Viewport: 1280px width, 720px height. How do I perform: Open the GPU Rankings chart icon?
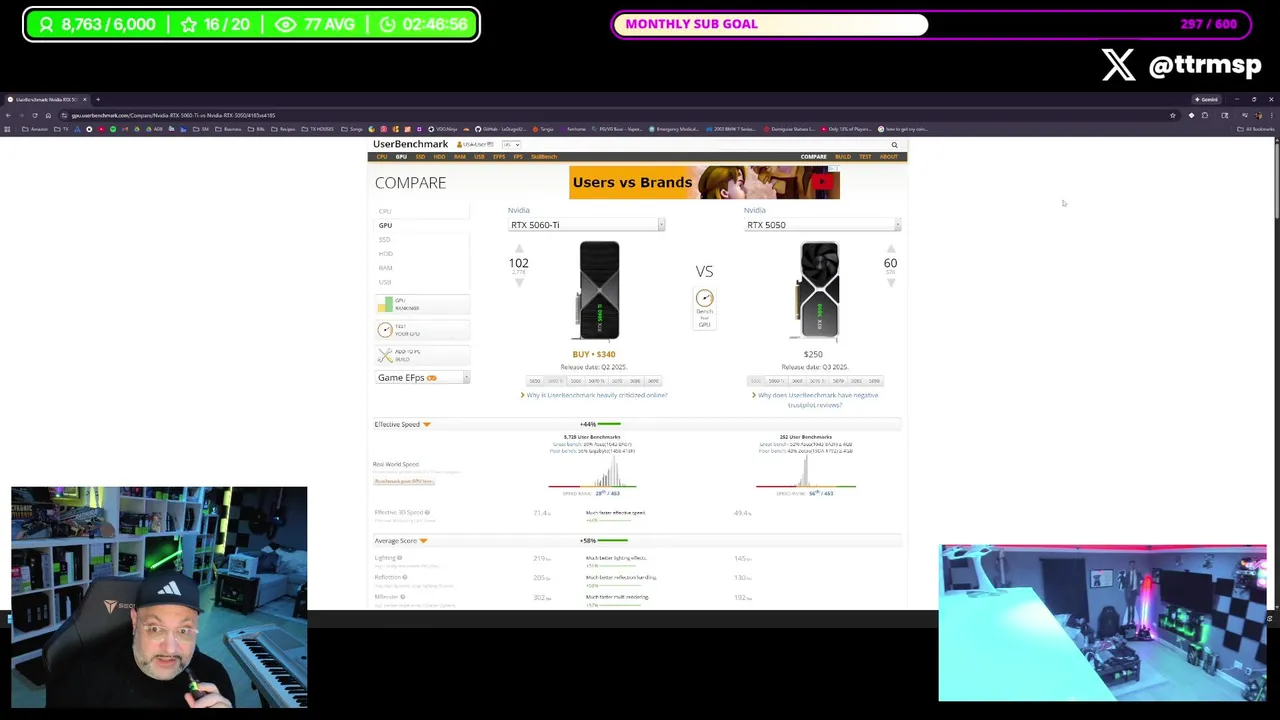(385, 304)
